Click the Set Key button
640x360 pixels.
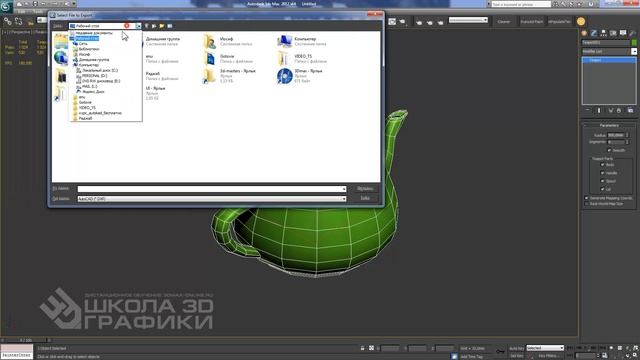point(516,356)
